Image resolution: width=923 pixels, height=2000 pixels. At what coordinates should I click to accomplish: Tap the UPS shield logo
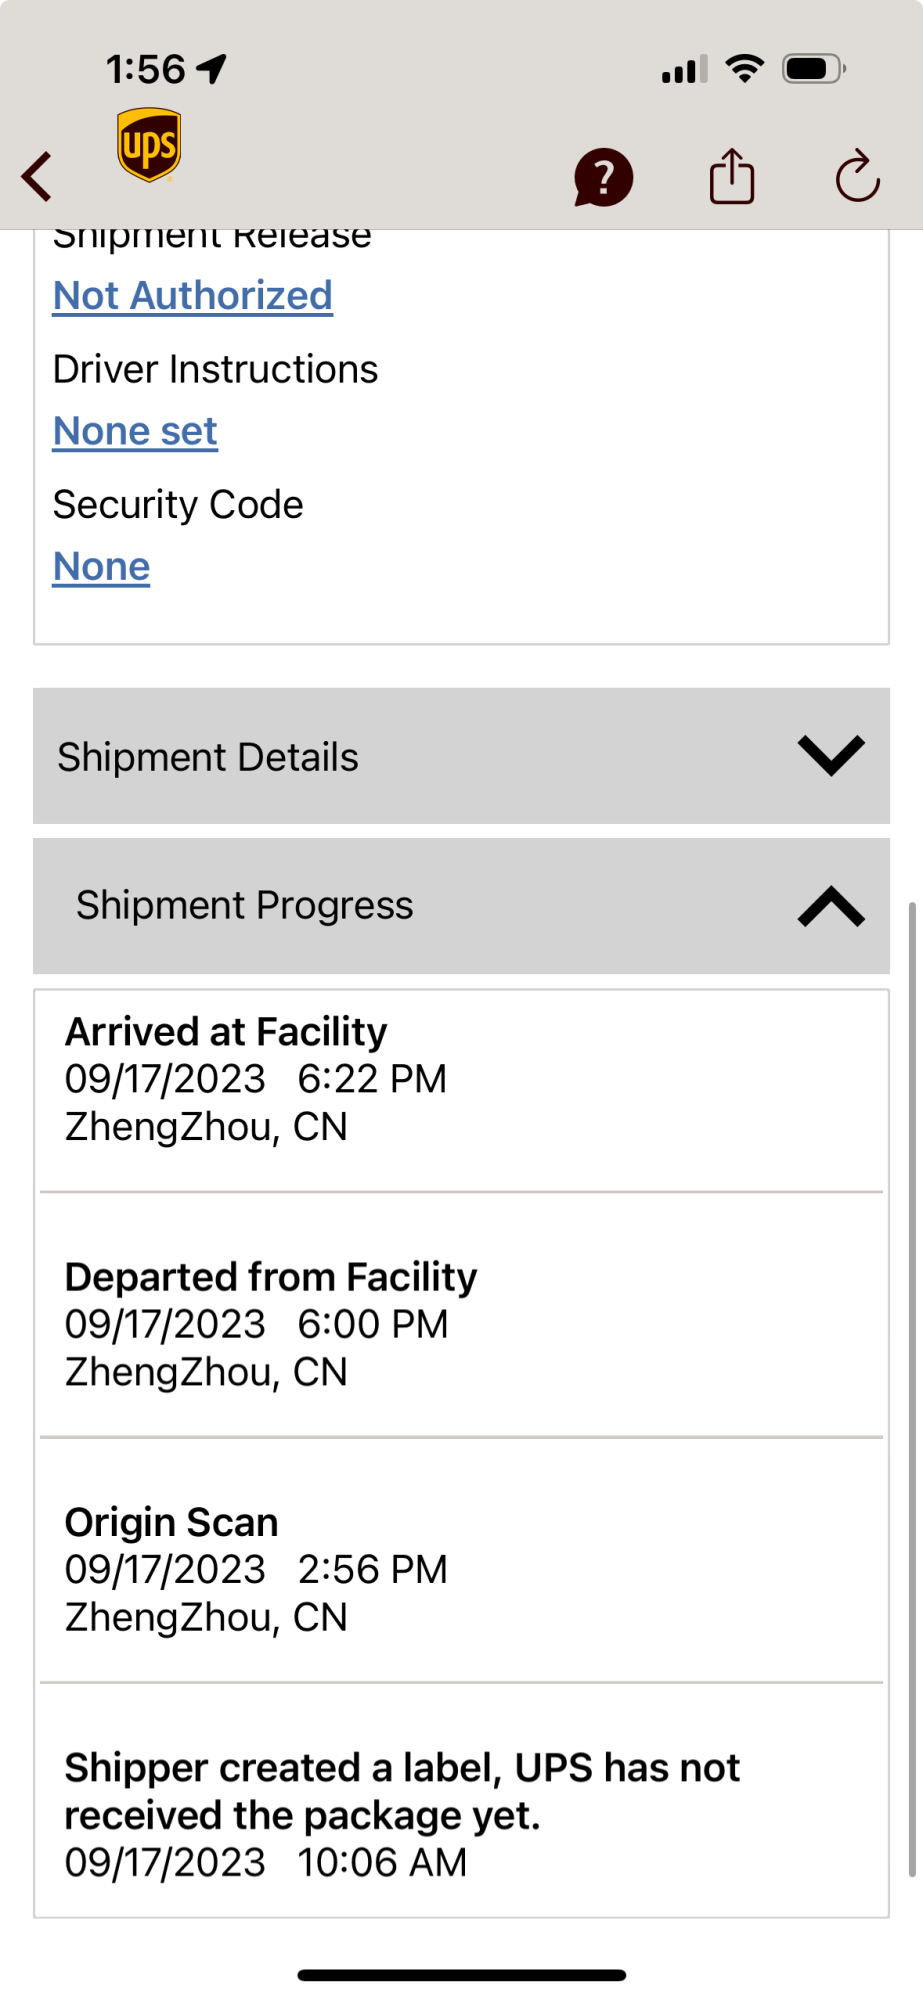pos(149,145)
